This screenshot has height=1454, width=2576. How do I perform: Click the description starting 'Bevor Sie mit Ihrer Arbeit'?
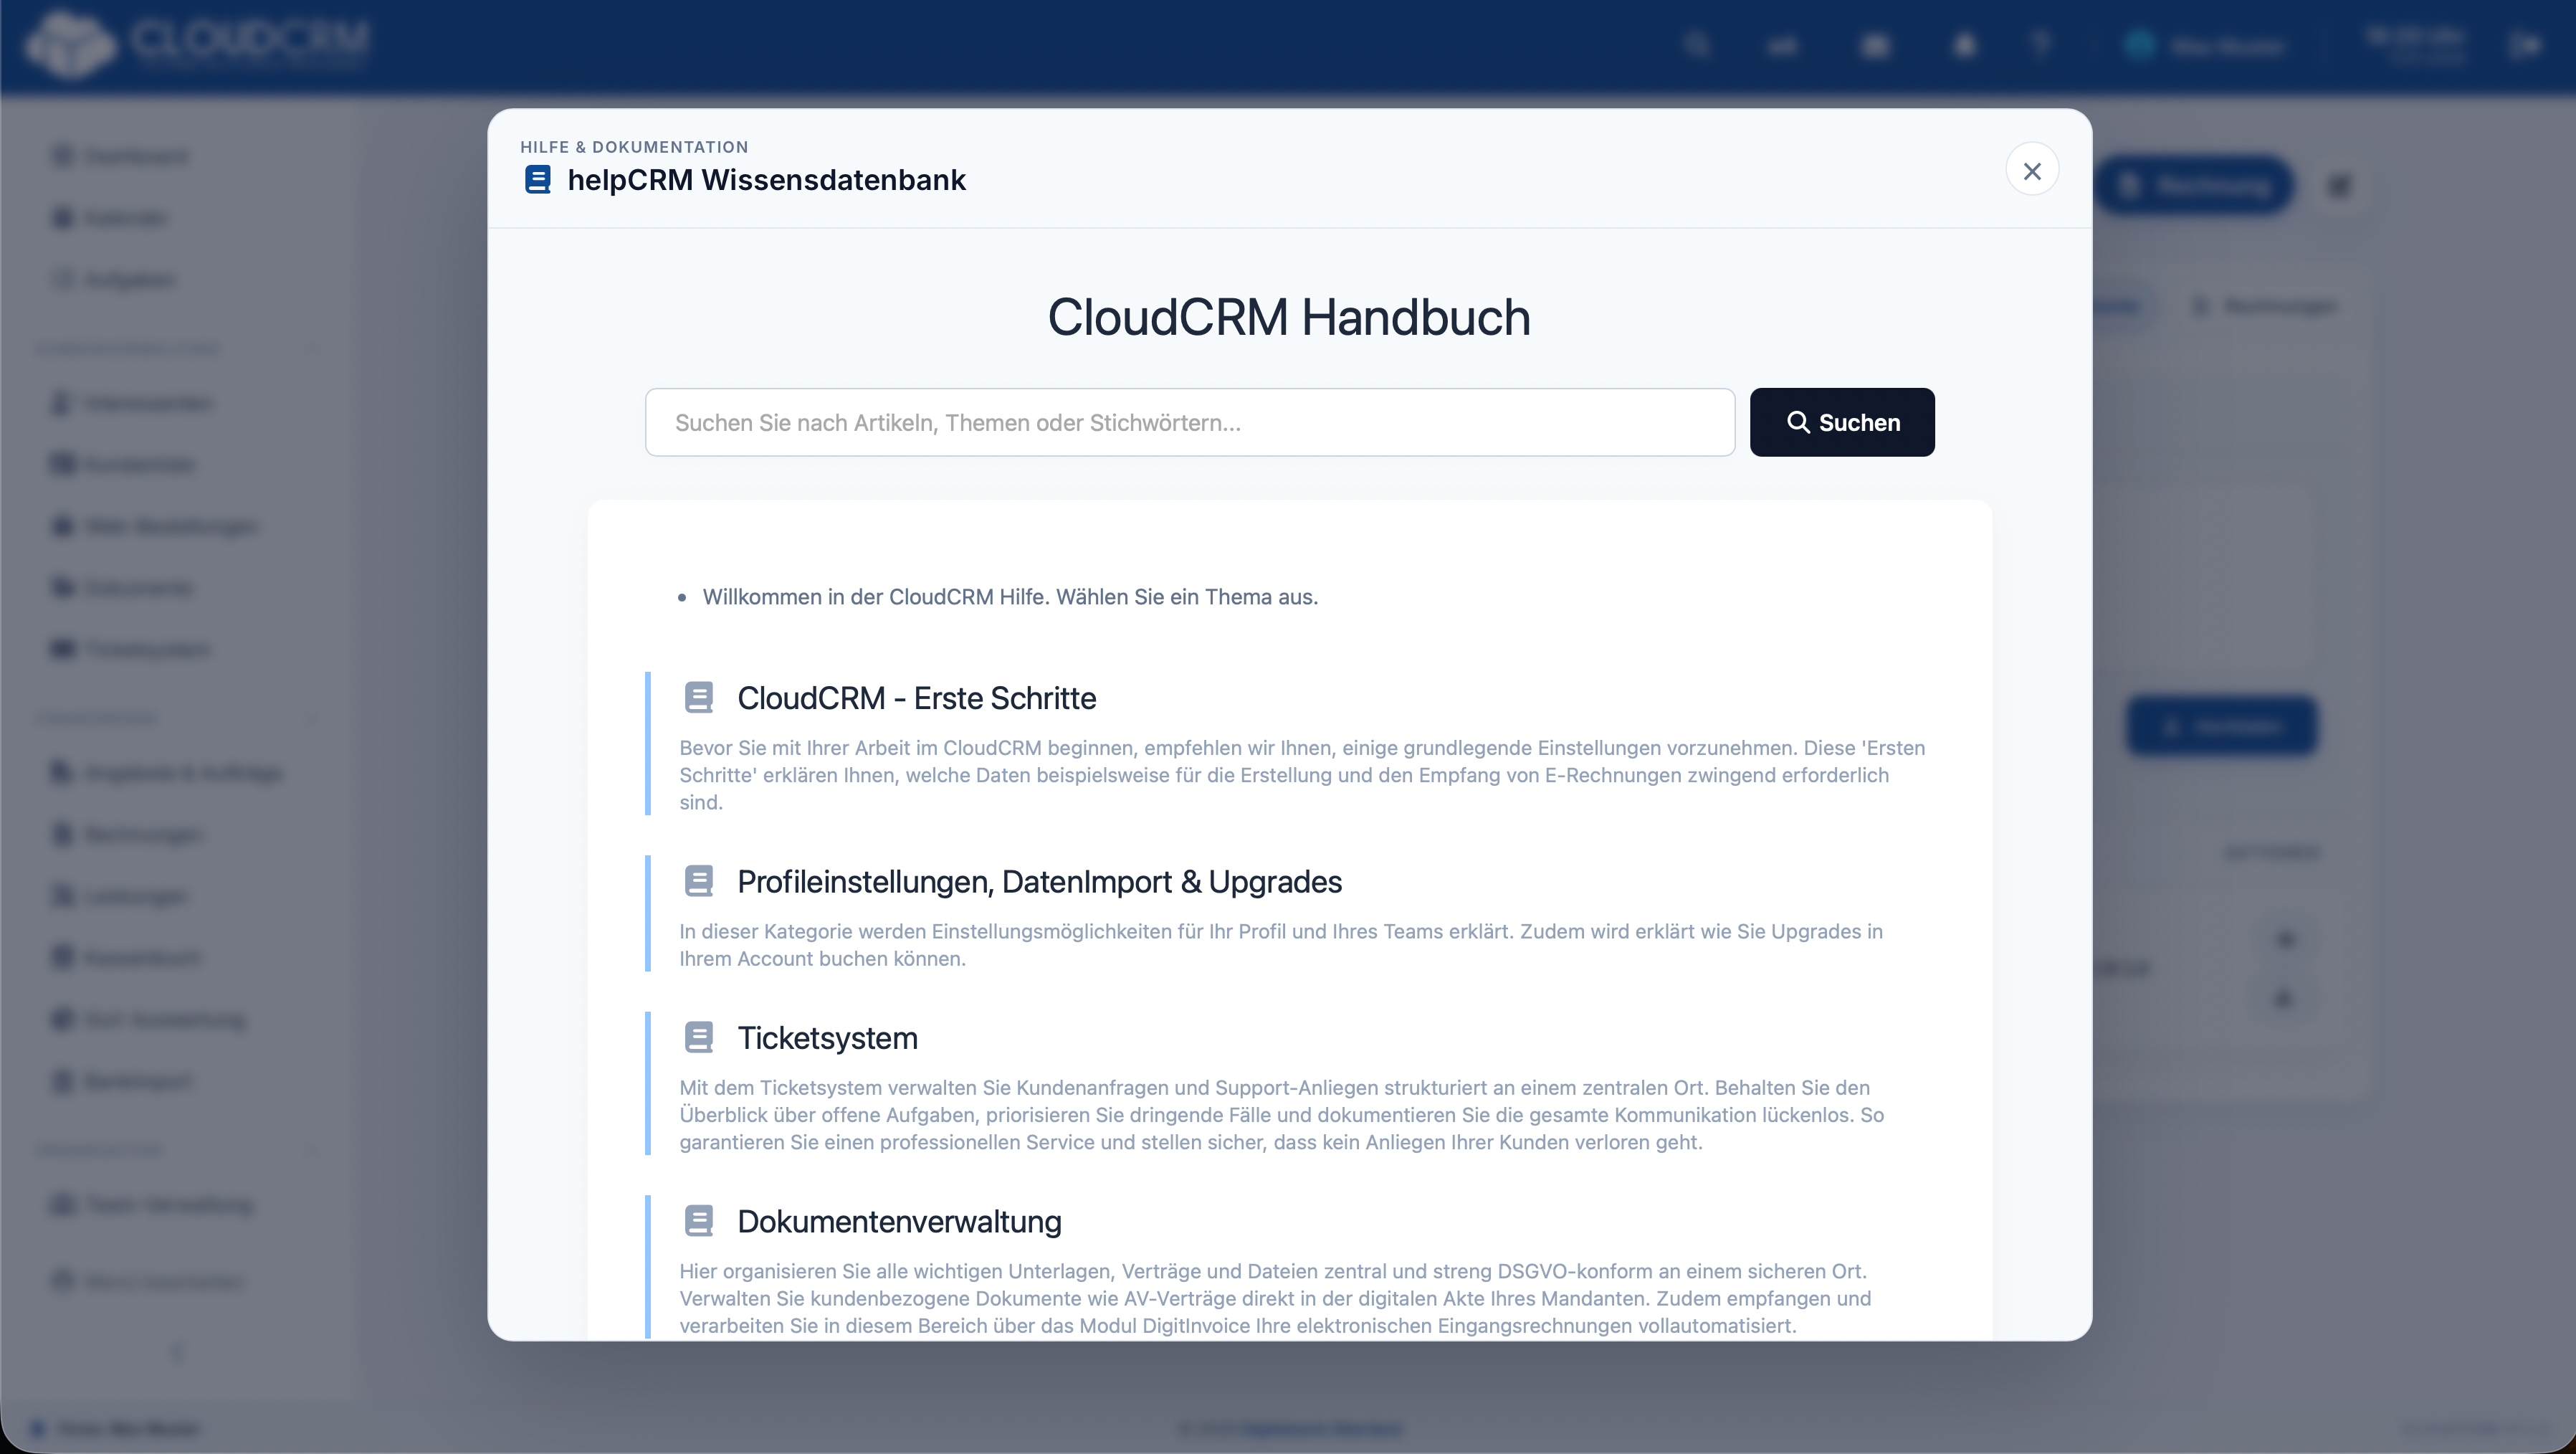click(1302, 775)
